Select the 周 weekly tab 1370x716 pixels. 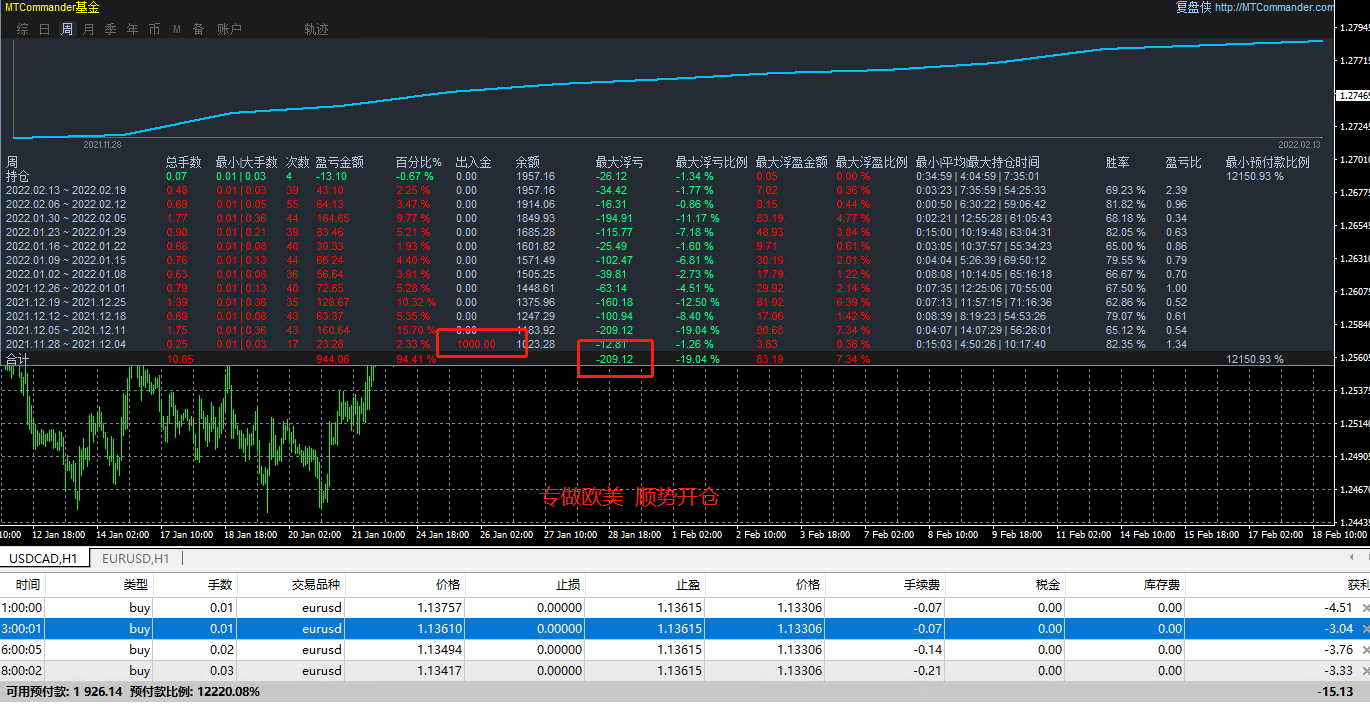[66, 29]
